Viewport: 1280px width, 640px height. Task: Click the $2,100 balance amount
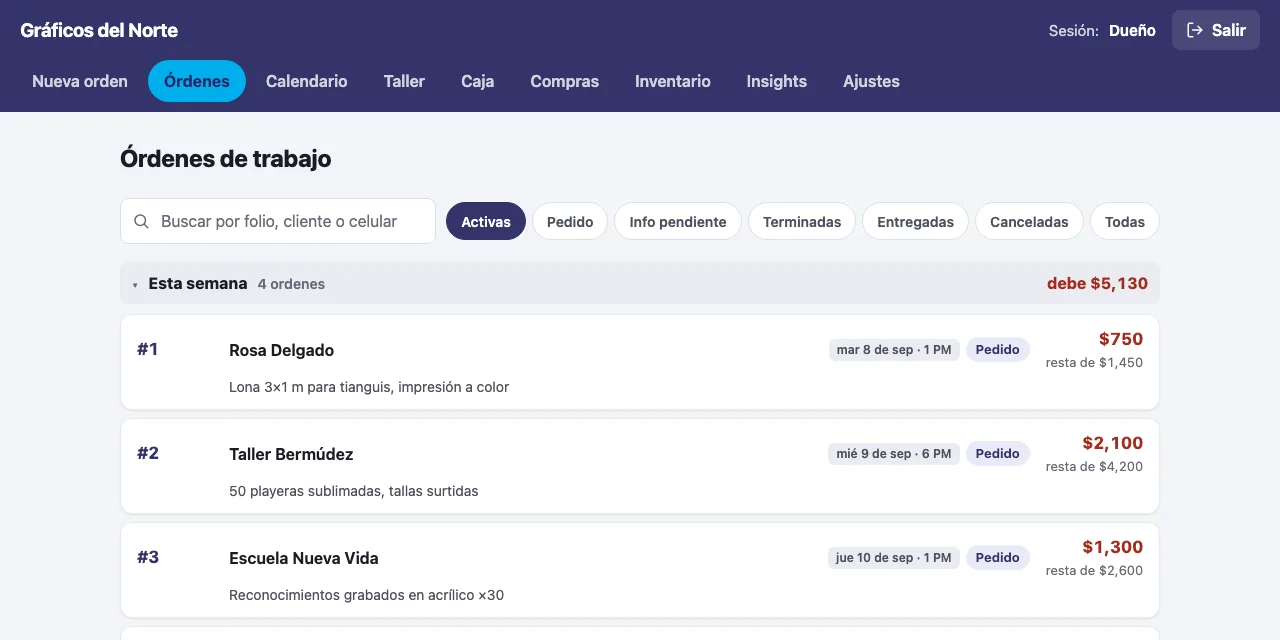(1113, 443)
